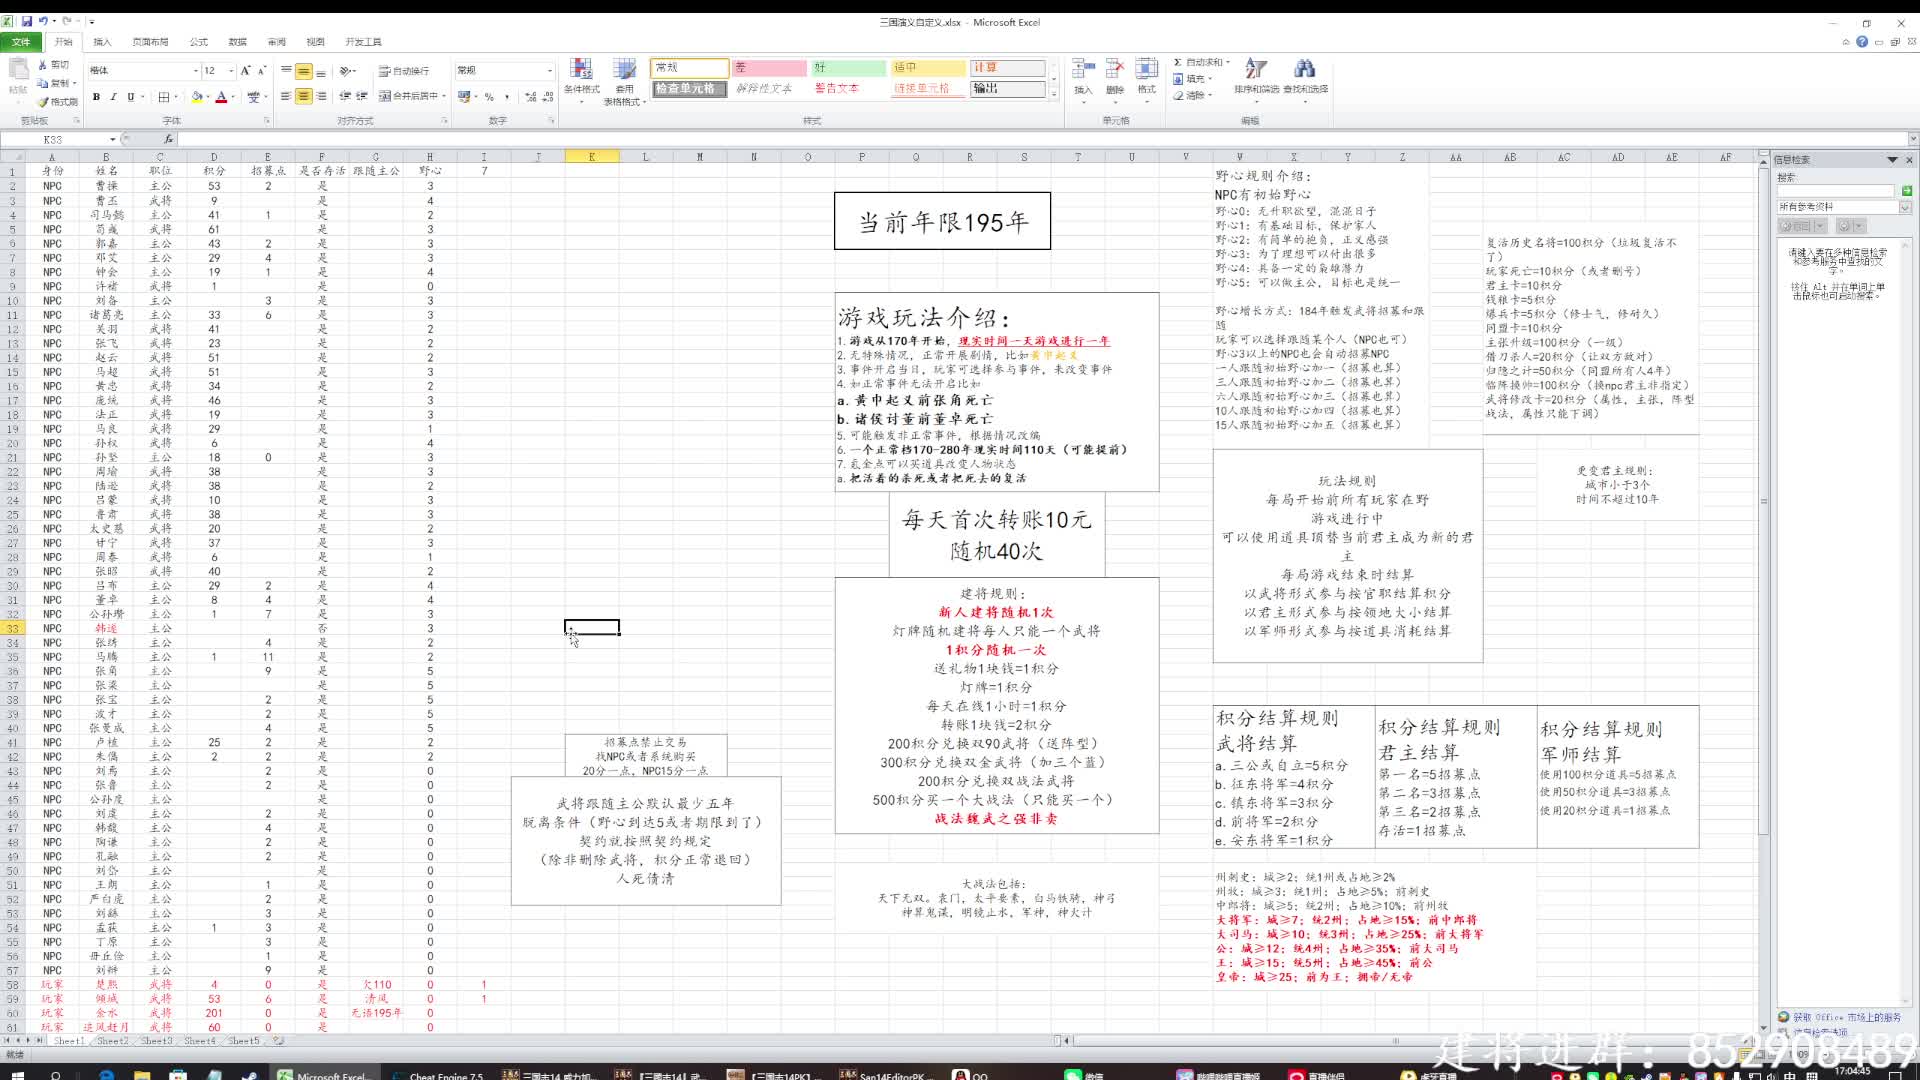The width and height of the screenshot is (1920, 1080).
Task: Click the Conditional Formatting icon
Action: pyautogui.click(x=581, y=70)
